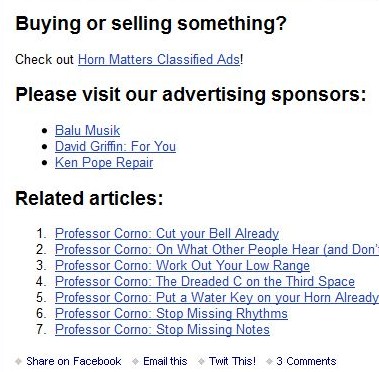The image size is (379, 372).
Task: Open On What Other People Hear article
Action: coord(217,249)
